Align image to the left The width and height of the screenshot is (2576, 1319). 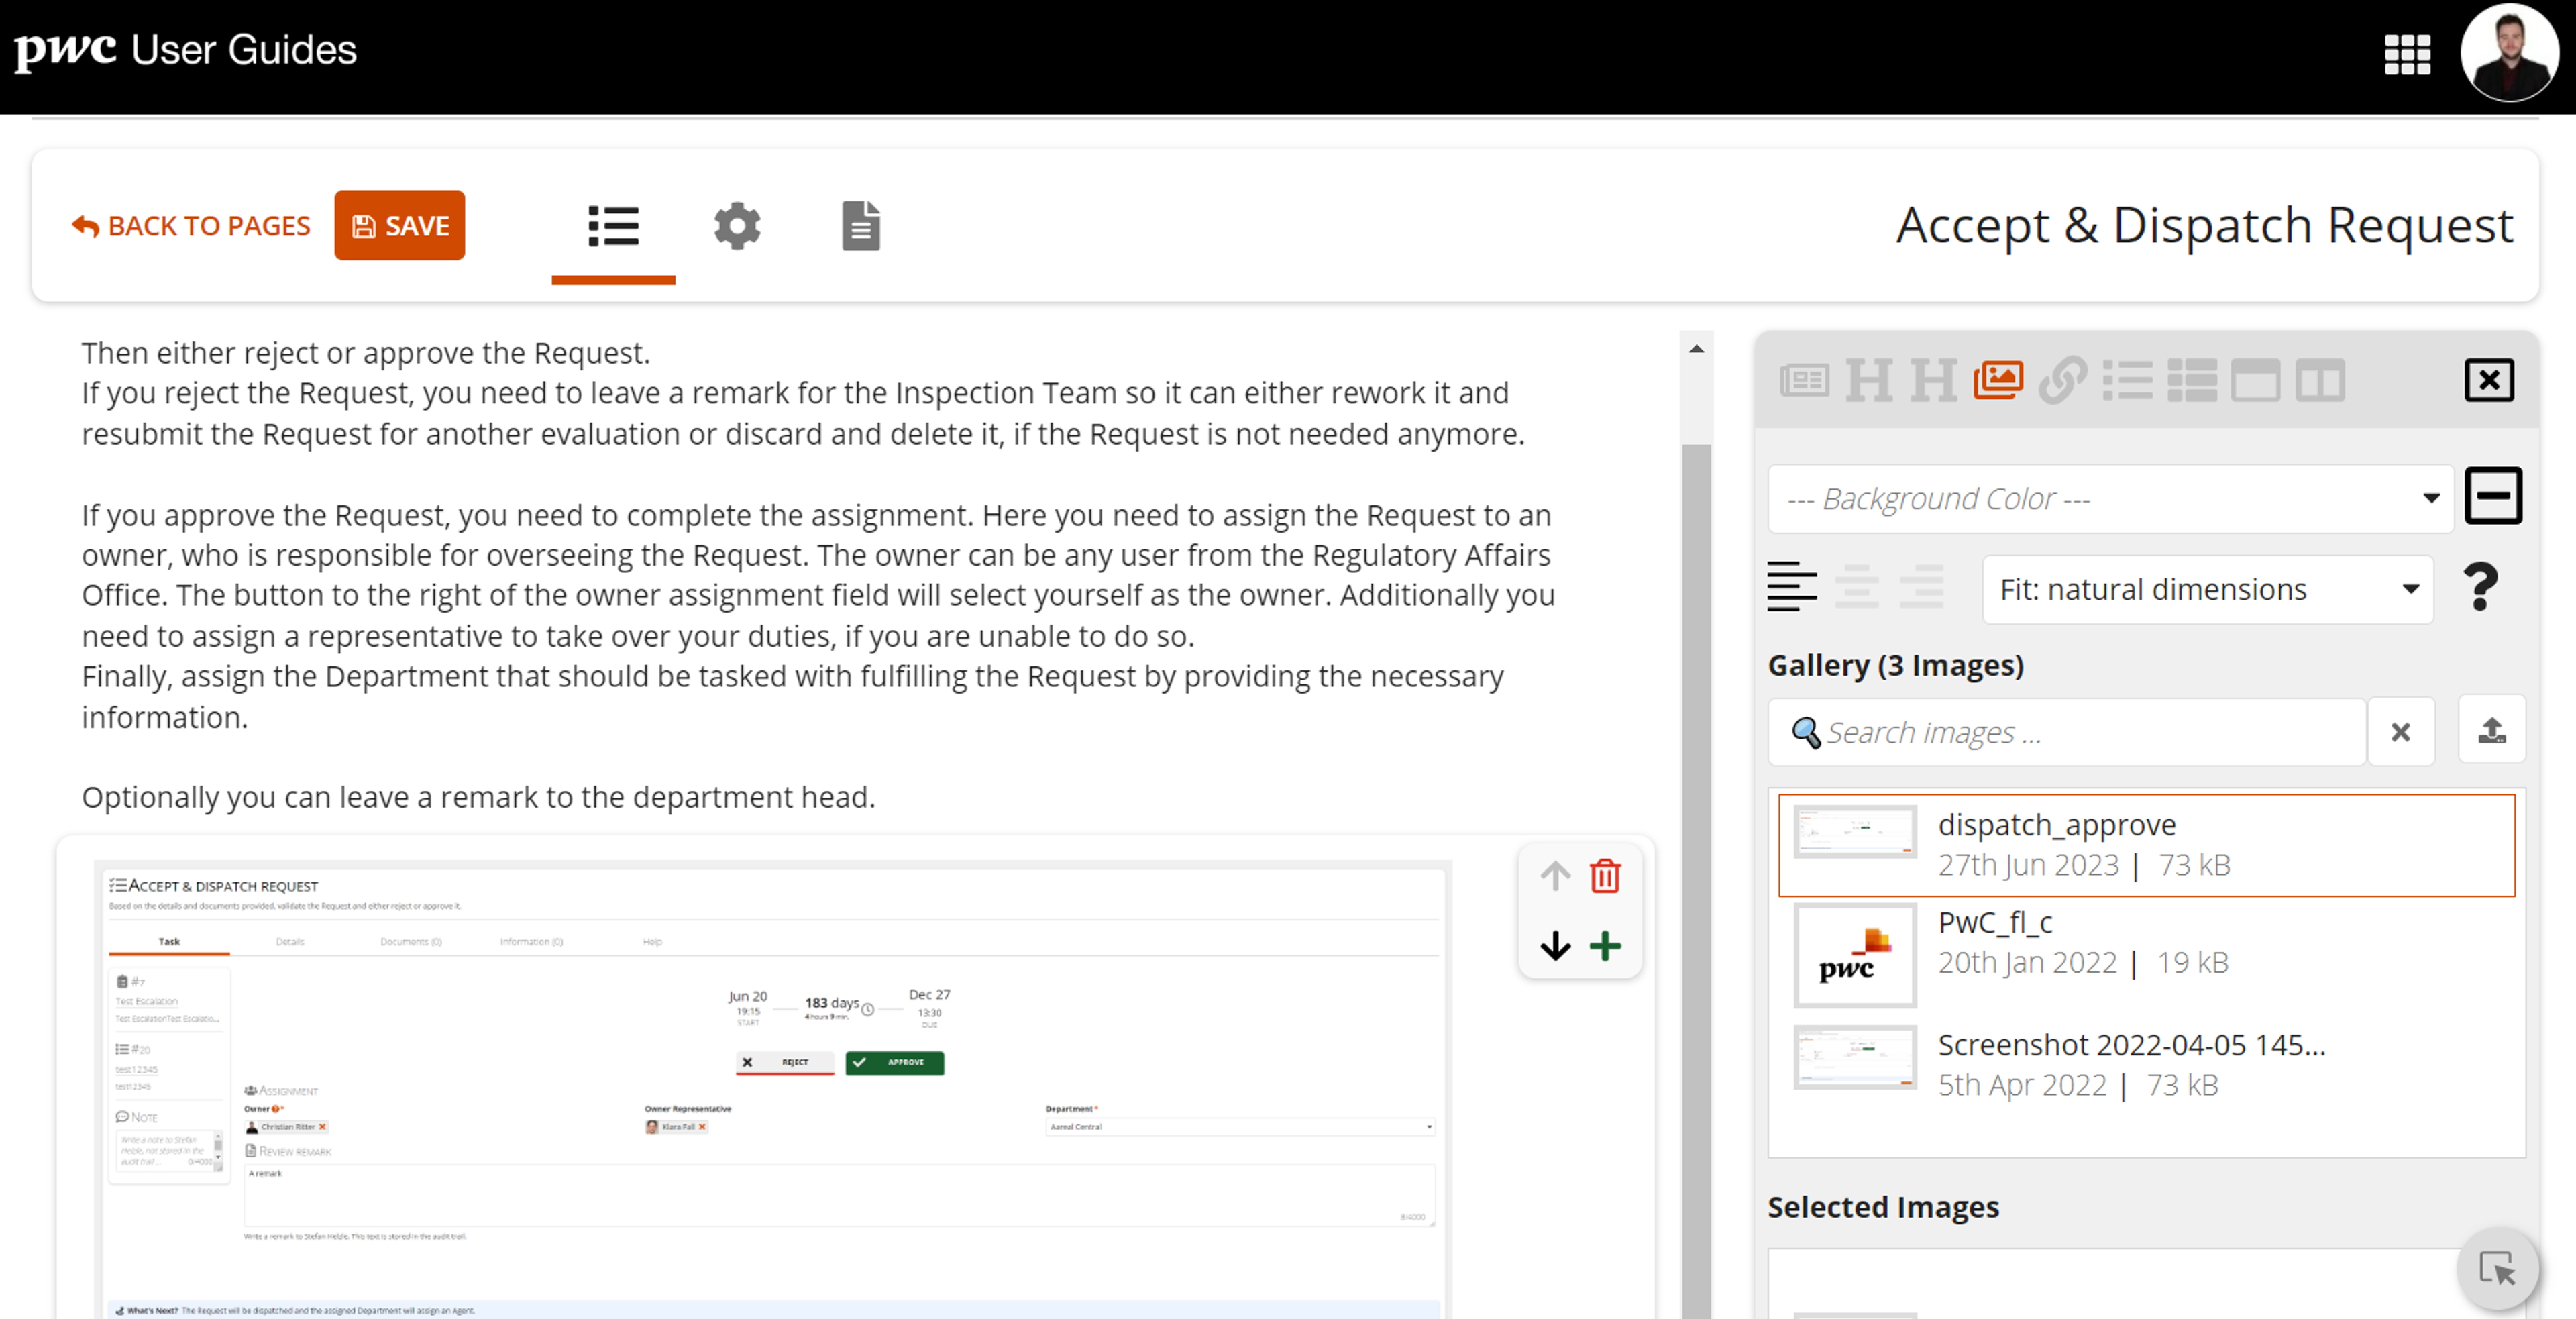pyautogui.click(x=1792, y=587)
